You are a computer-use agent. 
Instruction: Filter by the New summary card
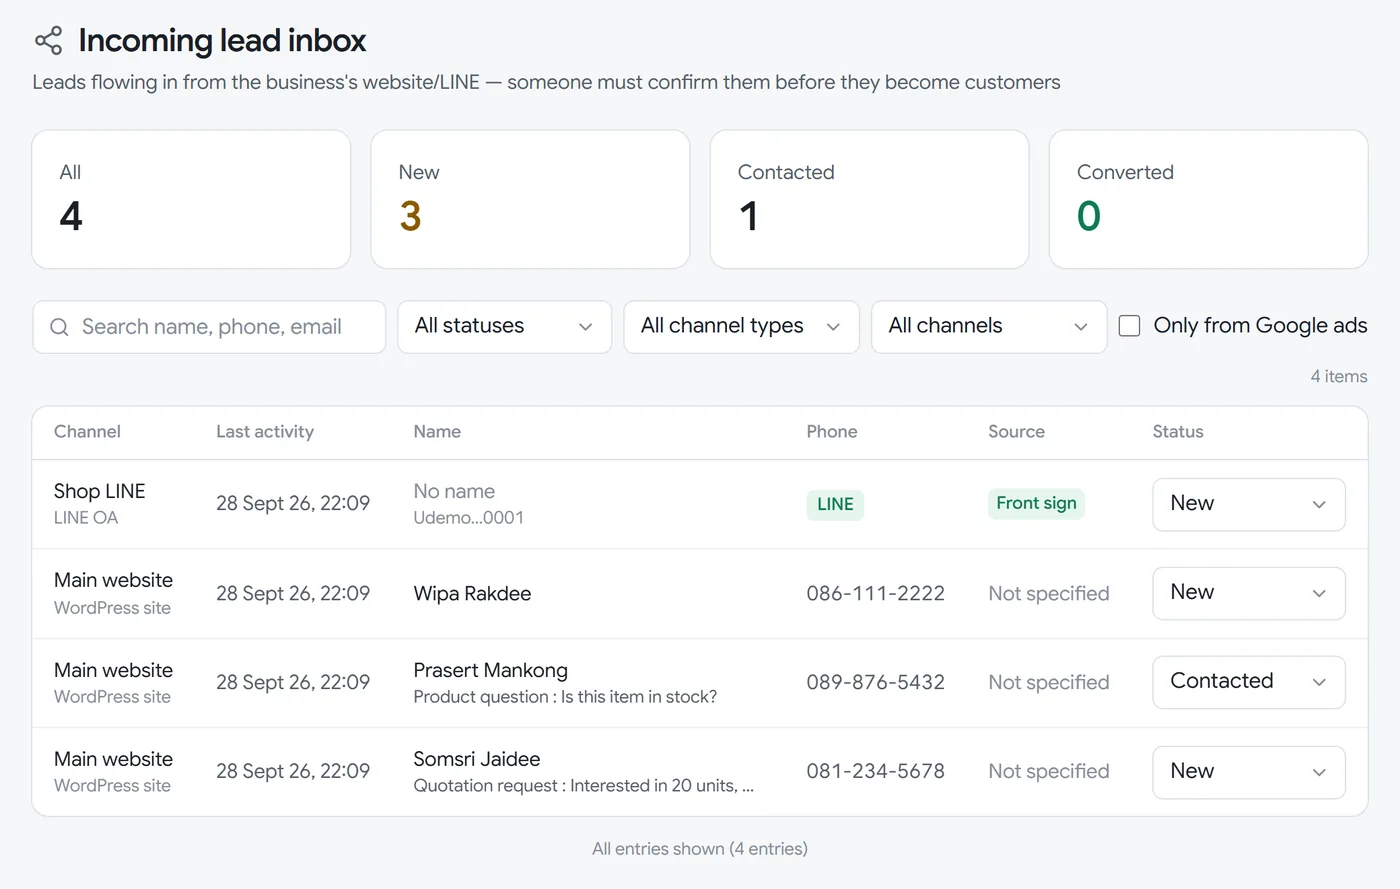[530, 199]
